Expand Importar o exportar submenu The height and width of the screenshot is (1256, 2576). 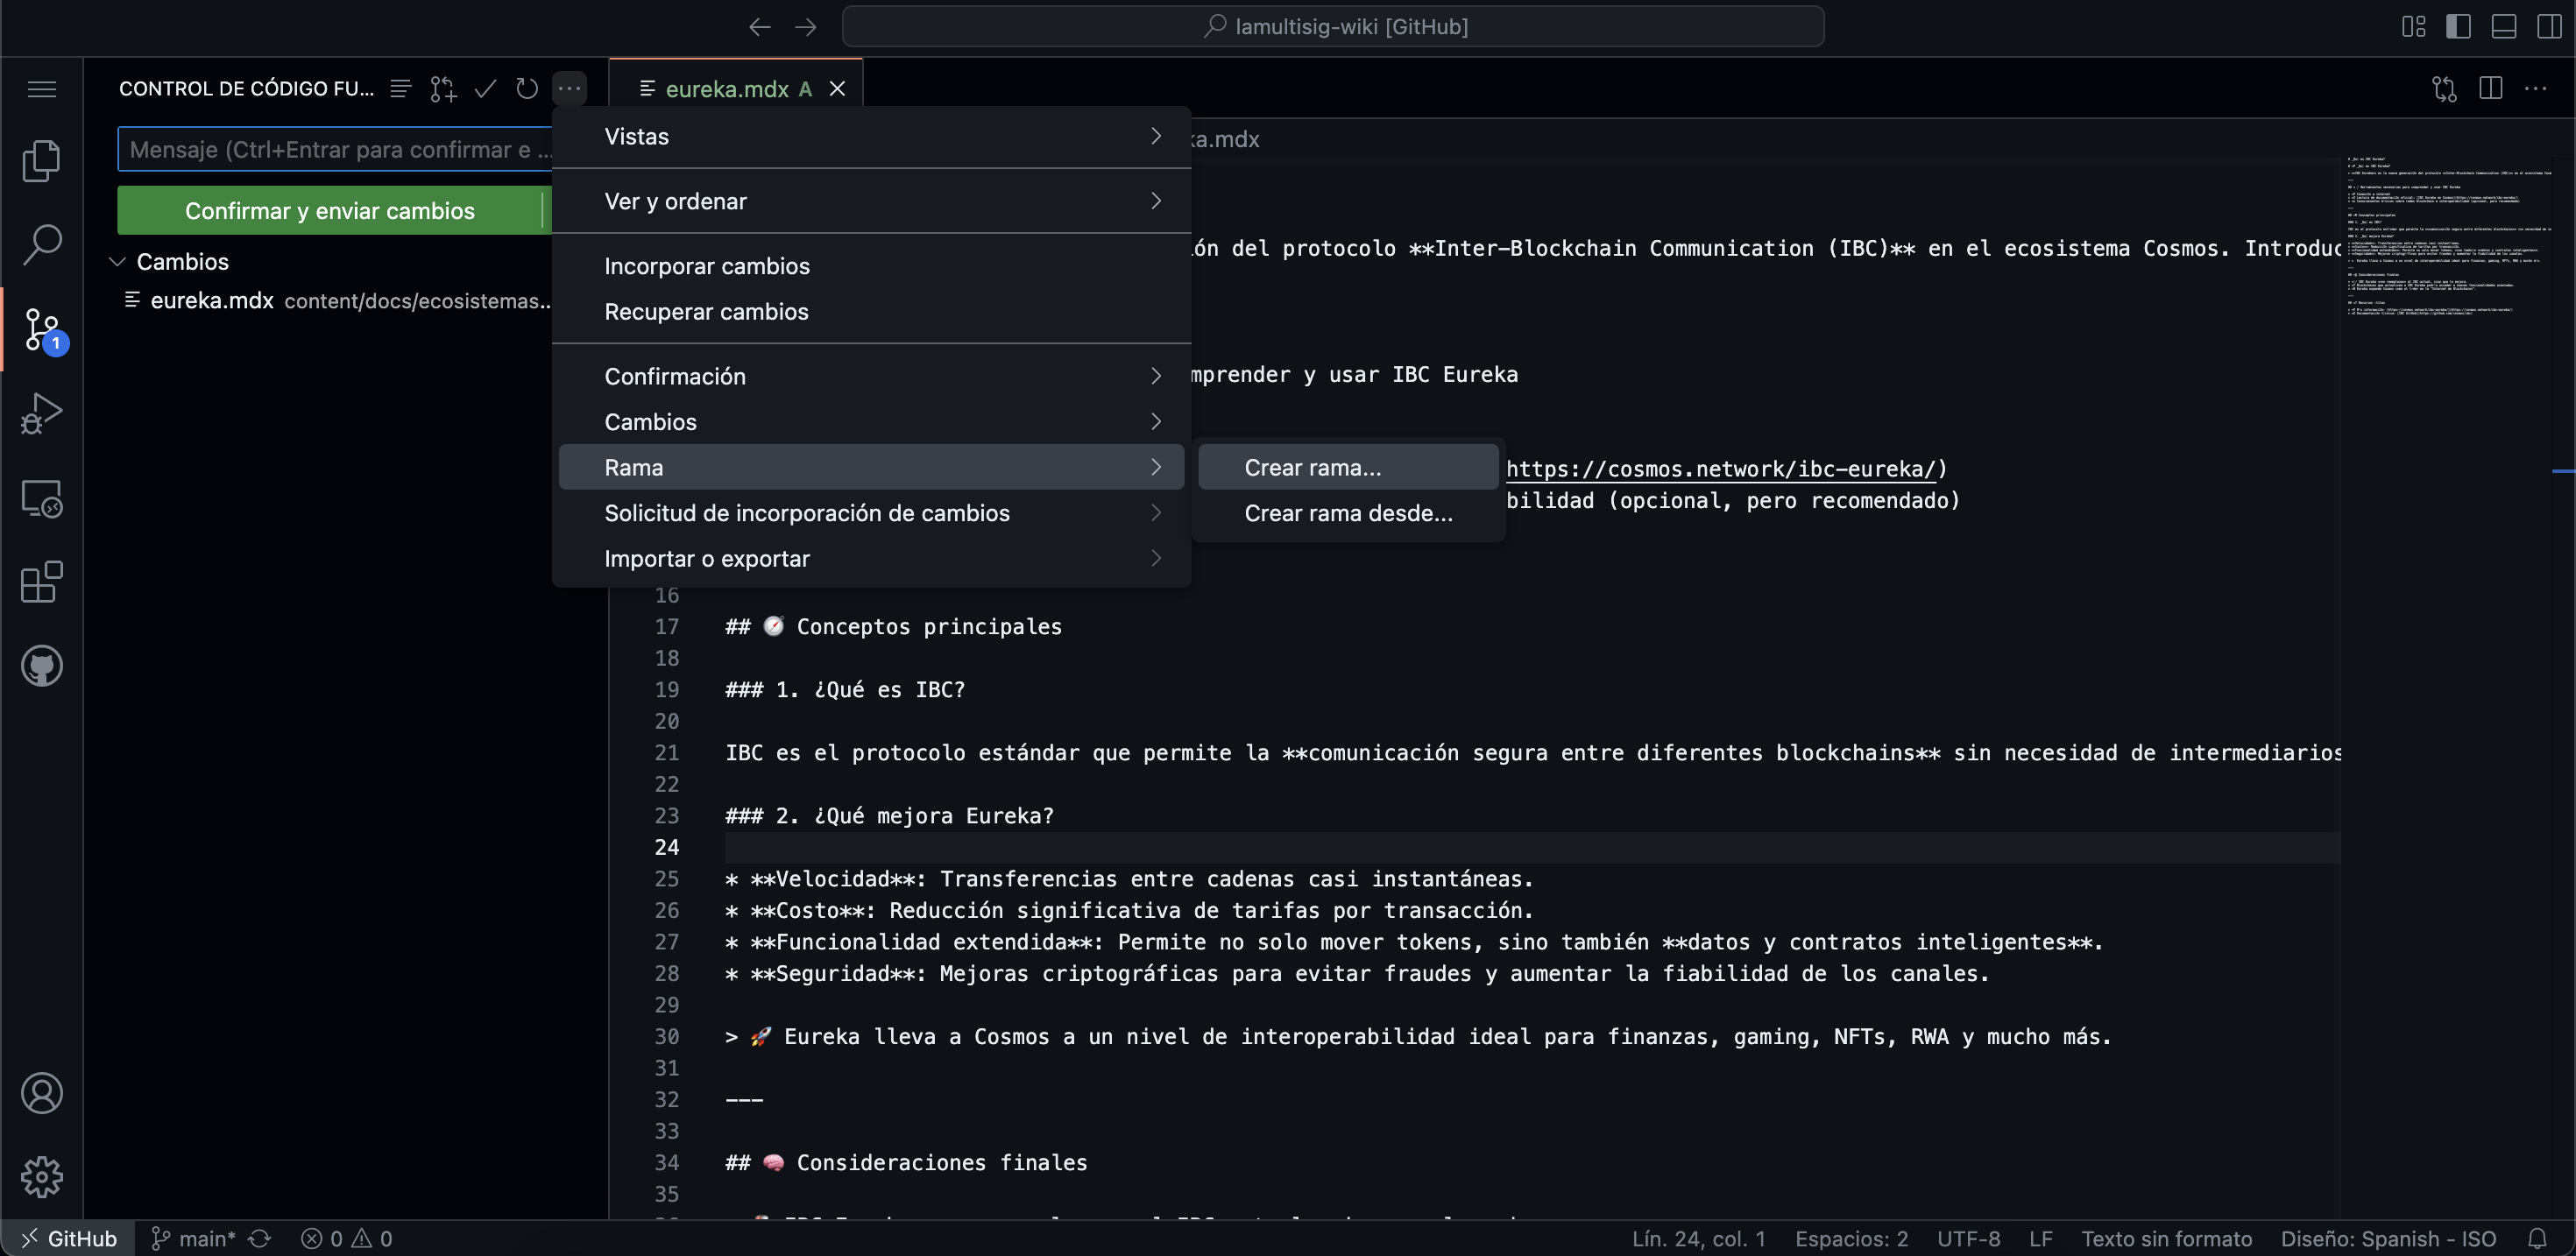coord(871,558)
